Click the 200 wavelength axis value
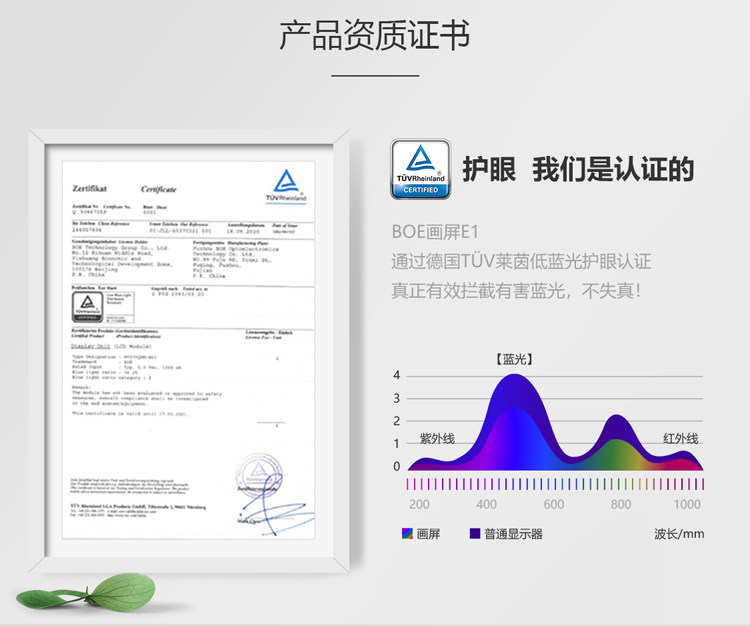This screenshot has width=750, height=626. [x=419, y=504]
